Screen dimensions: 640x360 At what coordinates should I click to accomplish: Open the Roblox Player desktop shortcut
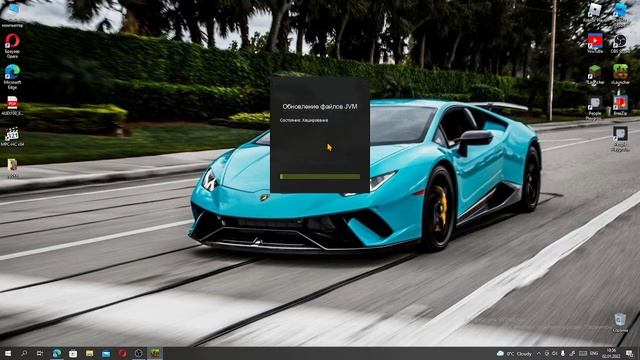click(595, 12)
